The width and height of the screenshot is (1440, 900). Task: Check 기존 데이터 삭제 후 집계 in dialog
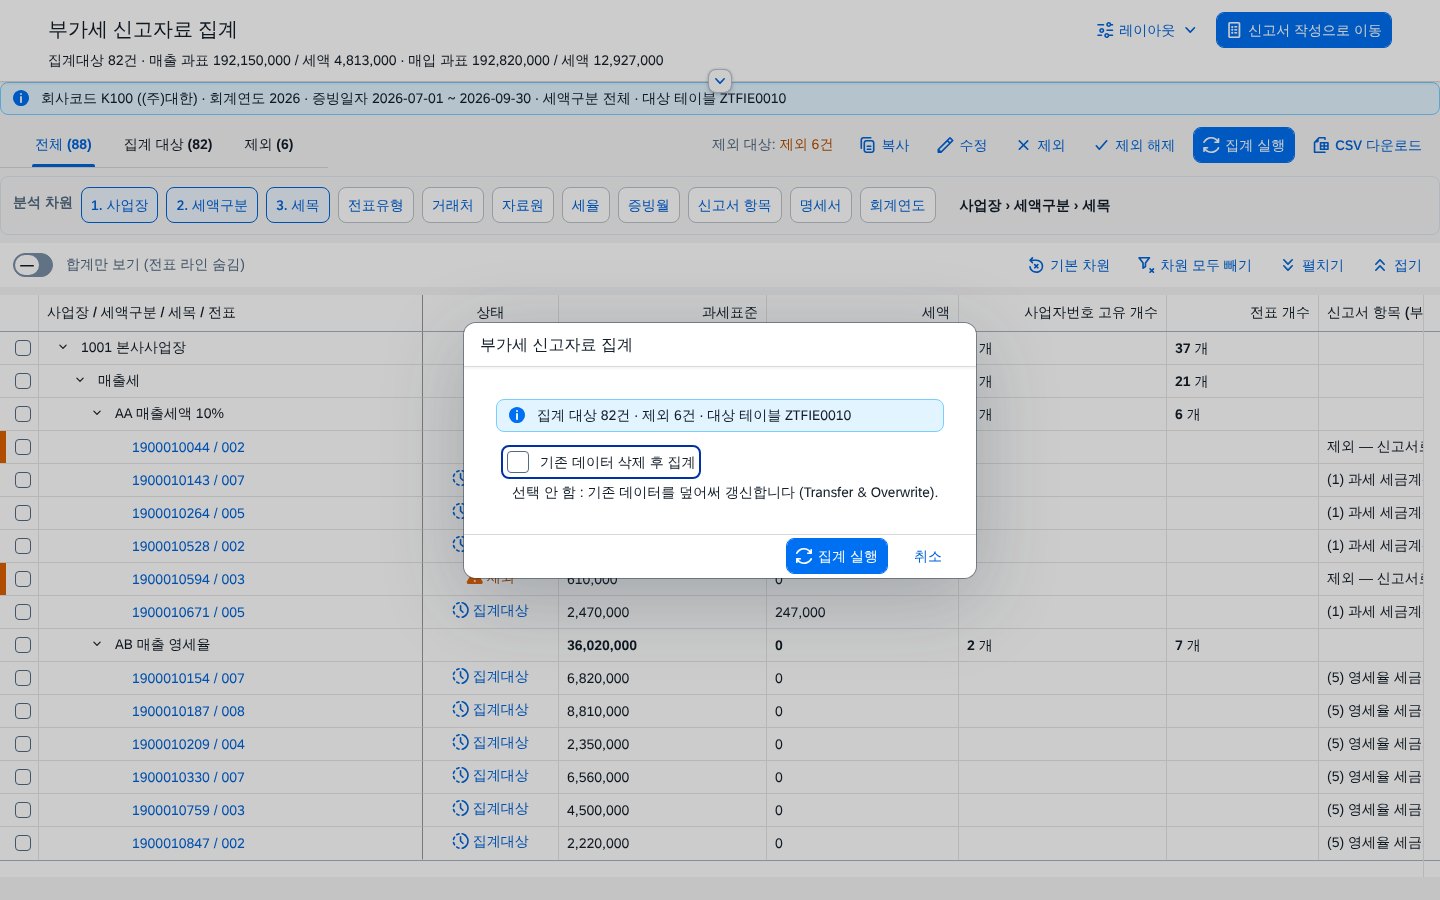tap(518, 462)
